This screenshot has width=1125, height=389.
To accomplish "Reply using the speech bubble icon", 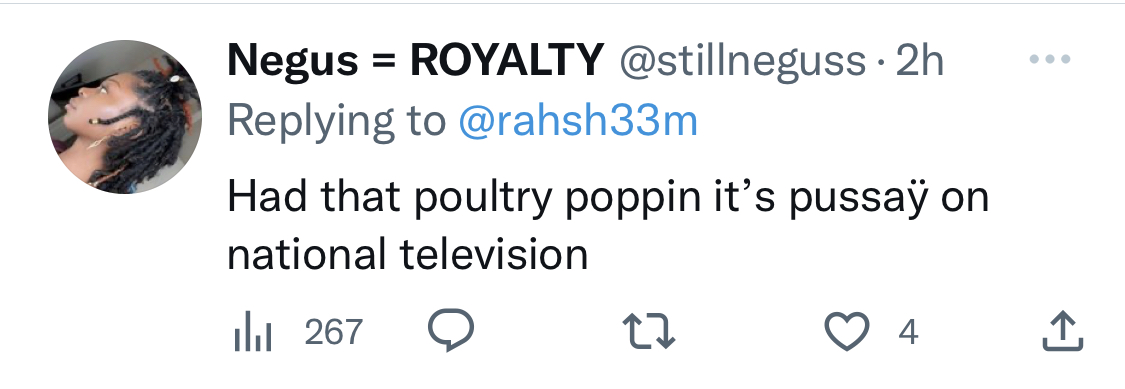I will tap(451, 331).
